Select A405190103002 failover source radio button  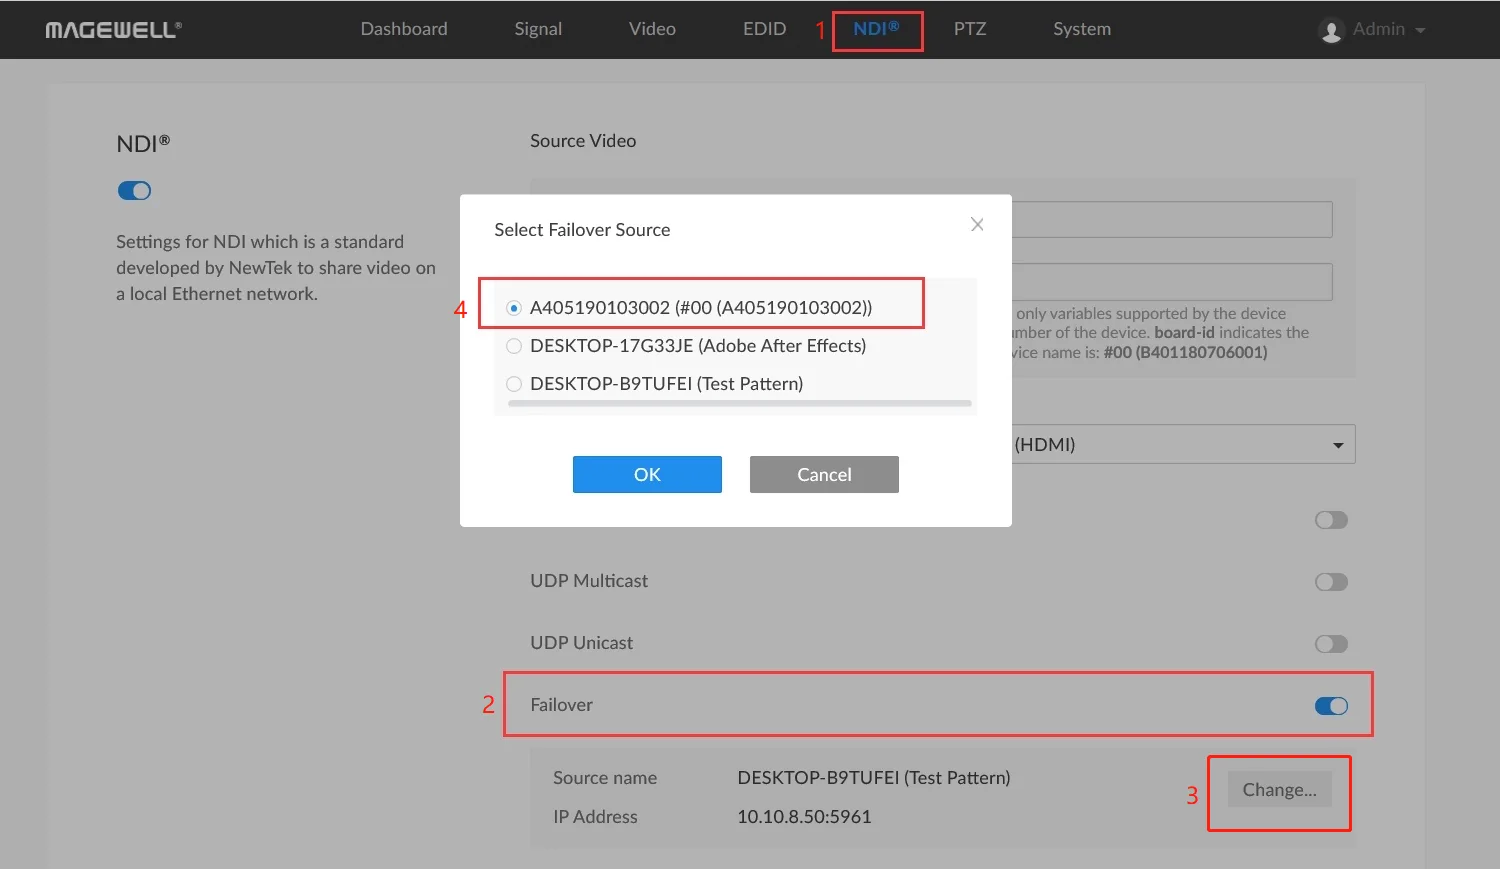point(514,308)
